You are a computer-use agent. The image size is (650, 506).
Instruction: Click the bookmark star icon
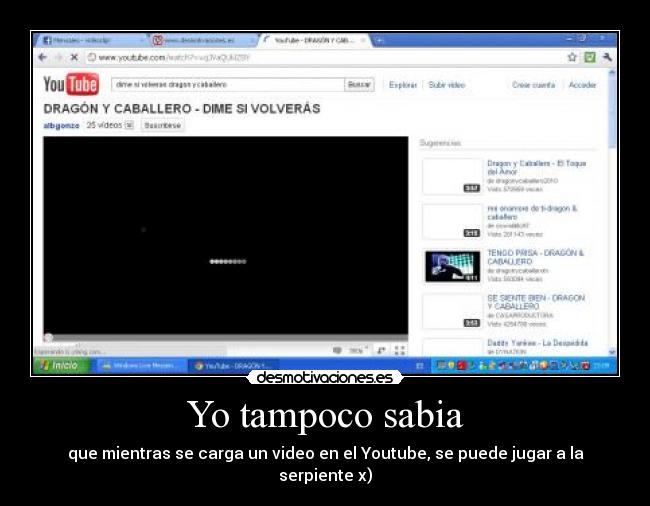(572, 57)
